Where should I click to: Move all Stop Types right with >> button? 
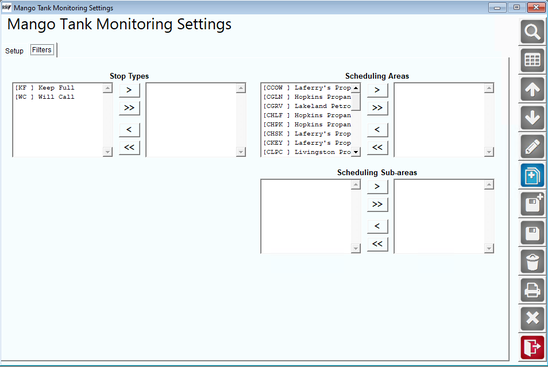click(129, 108)
